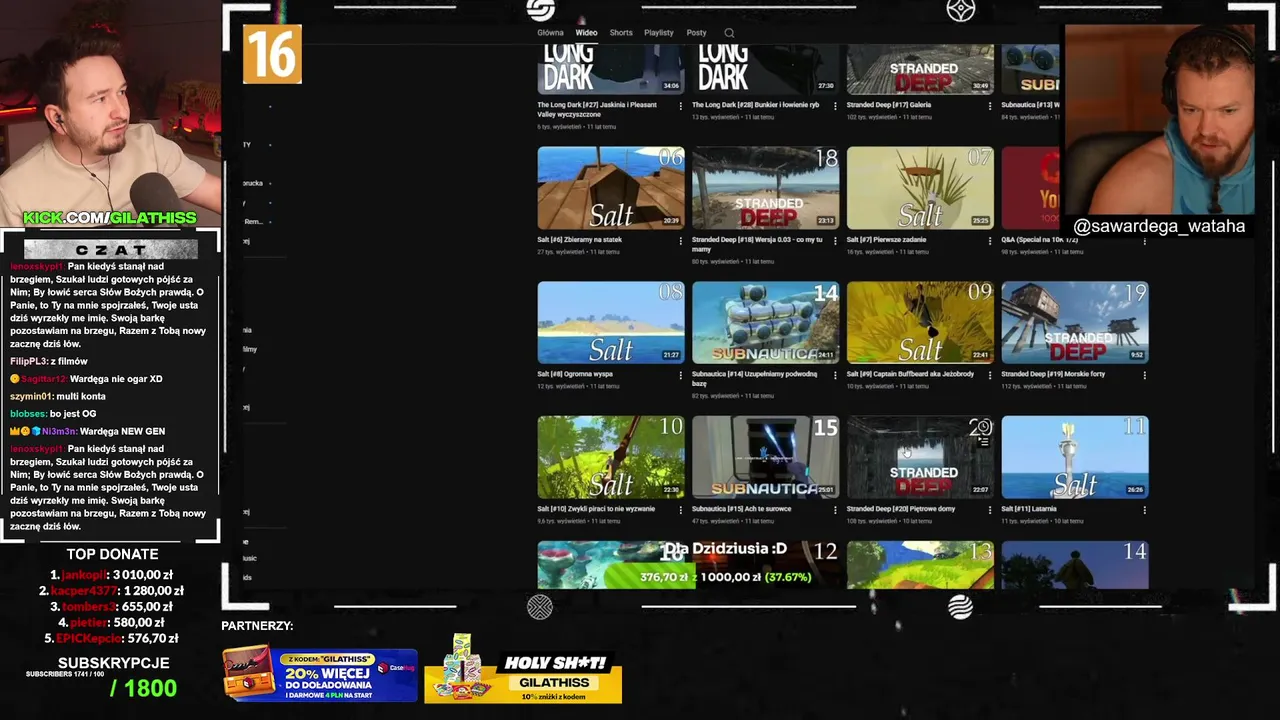Open title Subnautica [#14] Uzupełniamy podwodną bazę
1280x720 pixels.
click(754, 378)
